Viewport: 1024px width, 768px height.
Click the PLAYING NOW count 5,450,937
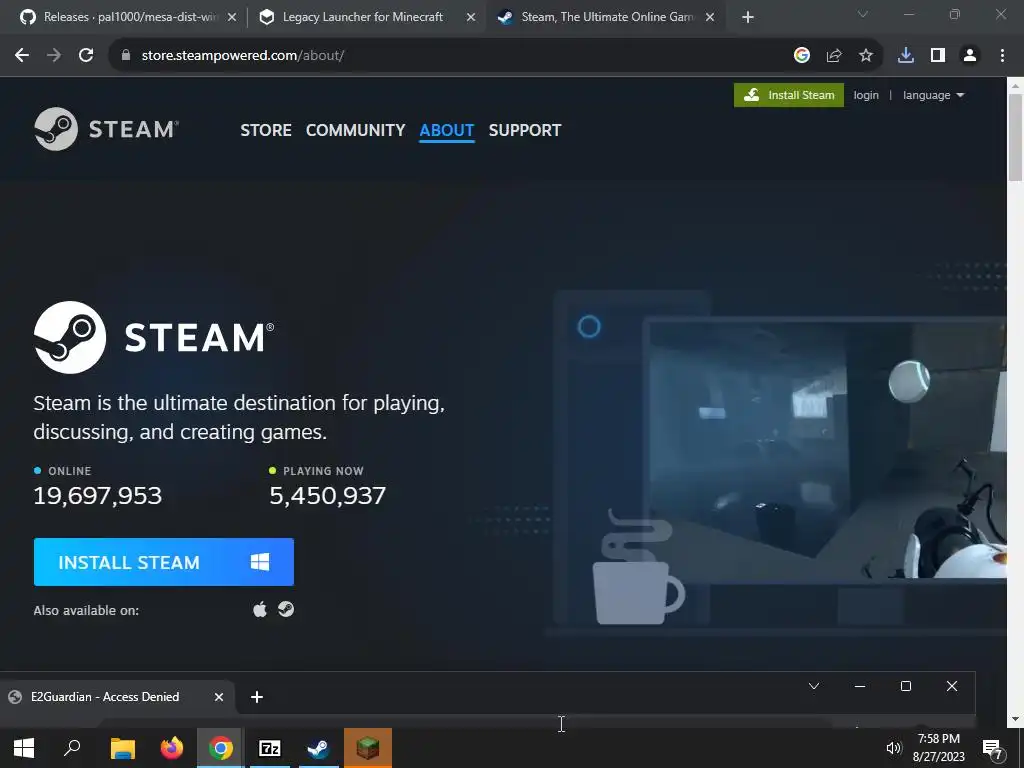coord(327,496)
